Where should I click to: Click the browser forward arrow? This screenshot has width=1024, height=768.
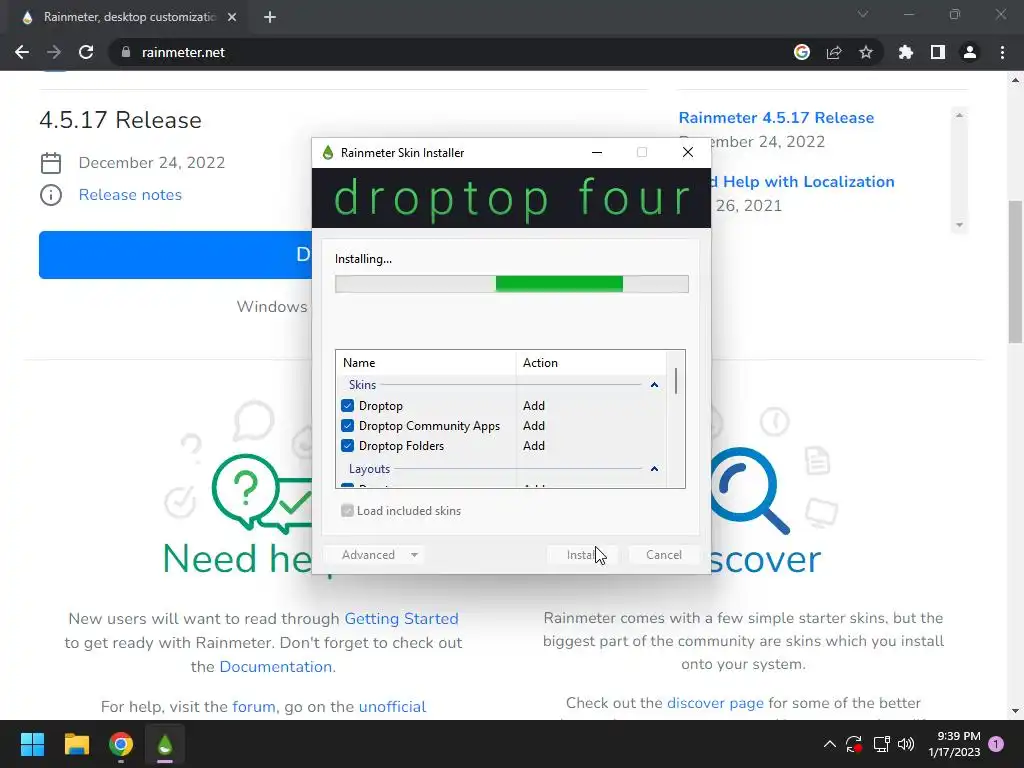coord(54,52)
